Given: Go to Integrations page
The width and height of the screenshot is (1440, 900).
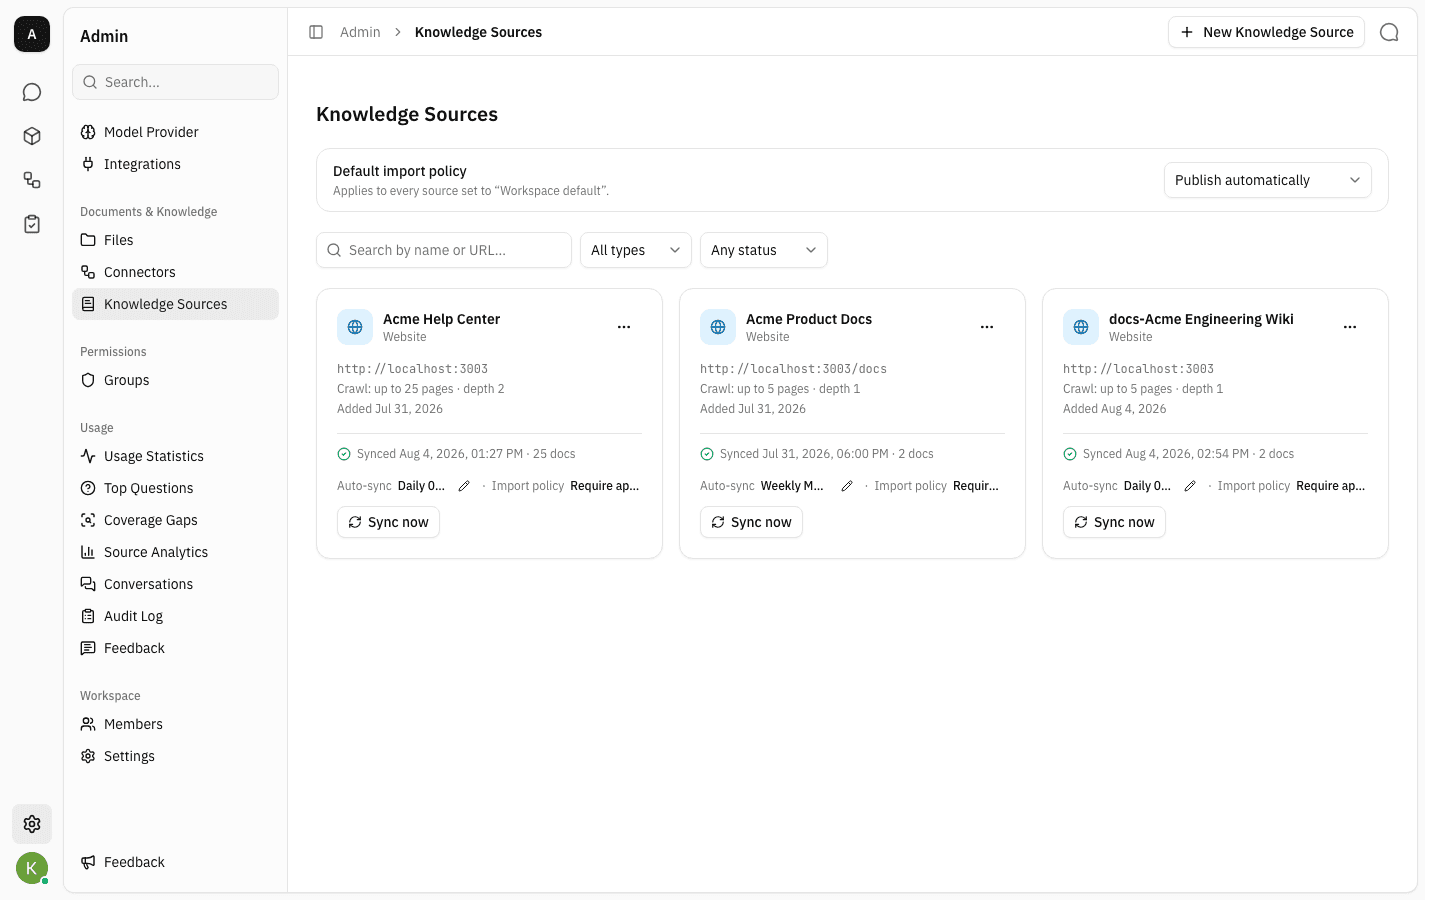Looking at the screenshot, I should 175,164.
